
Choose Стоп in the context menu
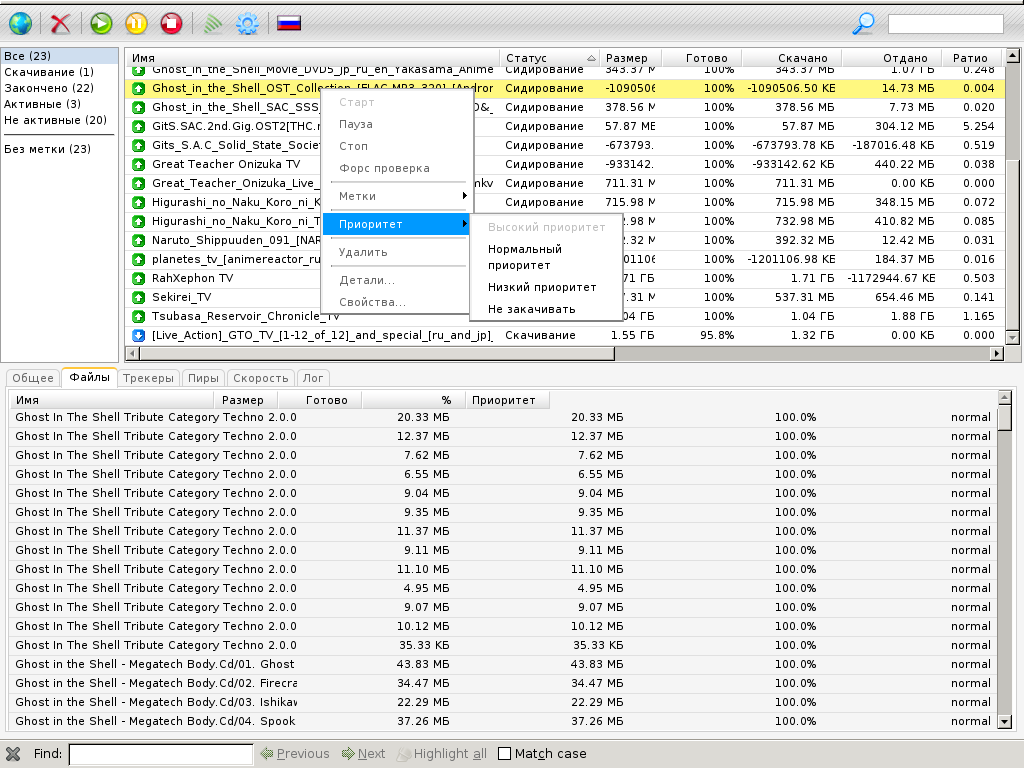pos(353,146)
